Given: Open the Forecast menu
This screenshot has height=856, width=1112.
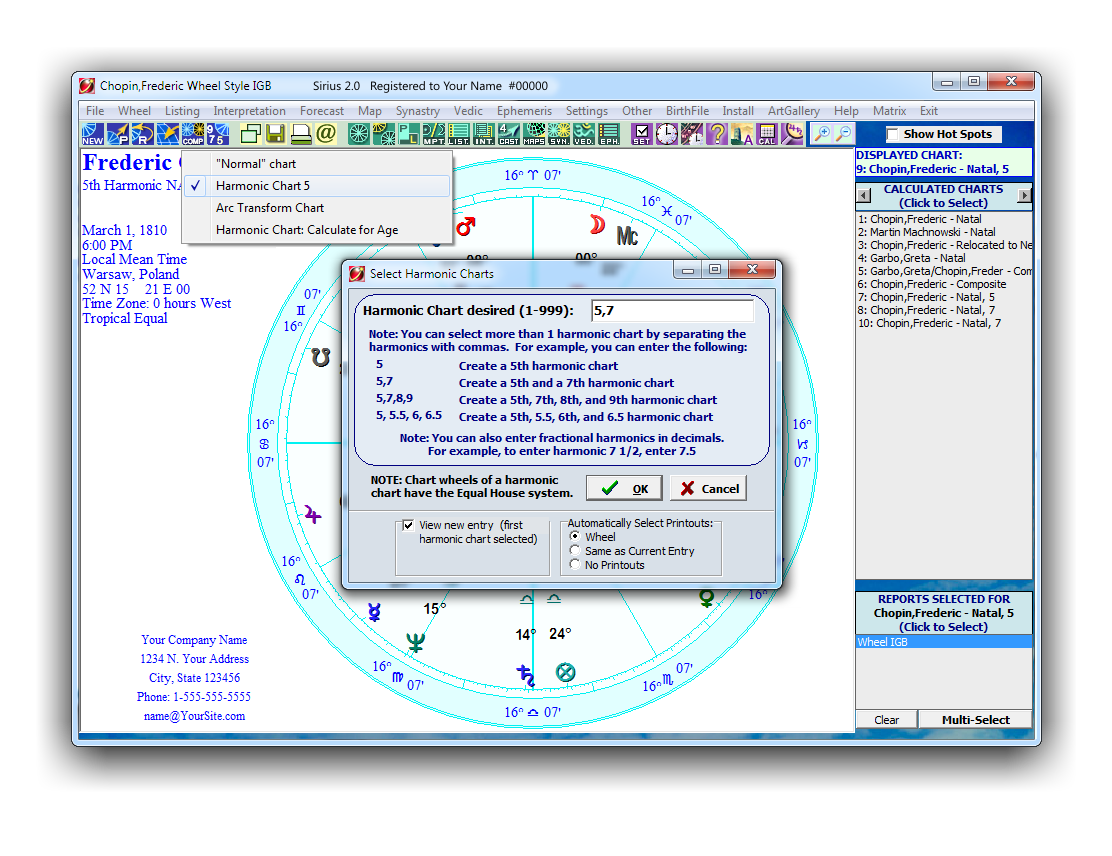Looking at the screenshot, I should click(x=321, y=111).
